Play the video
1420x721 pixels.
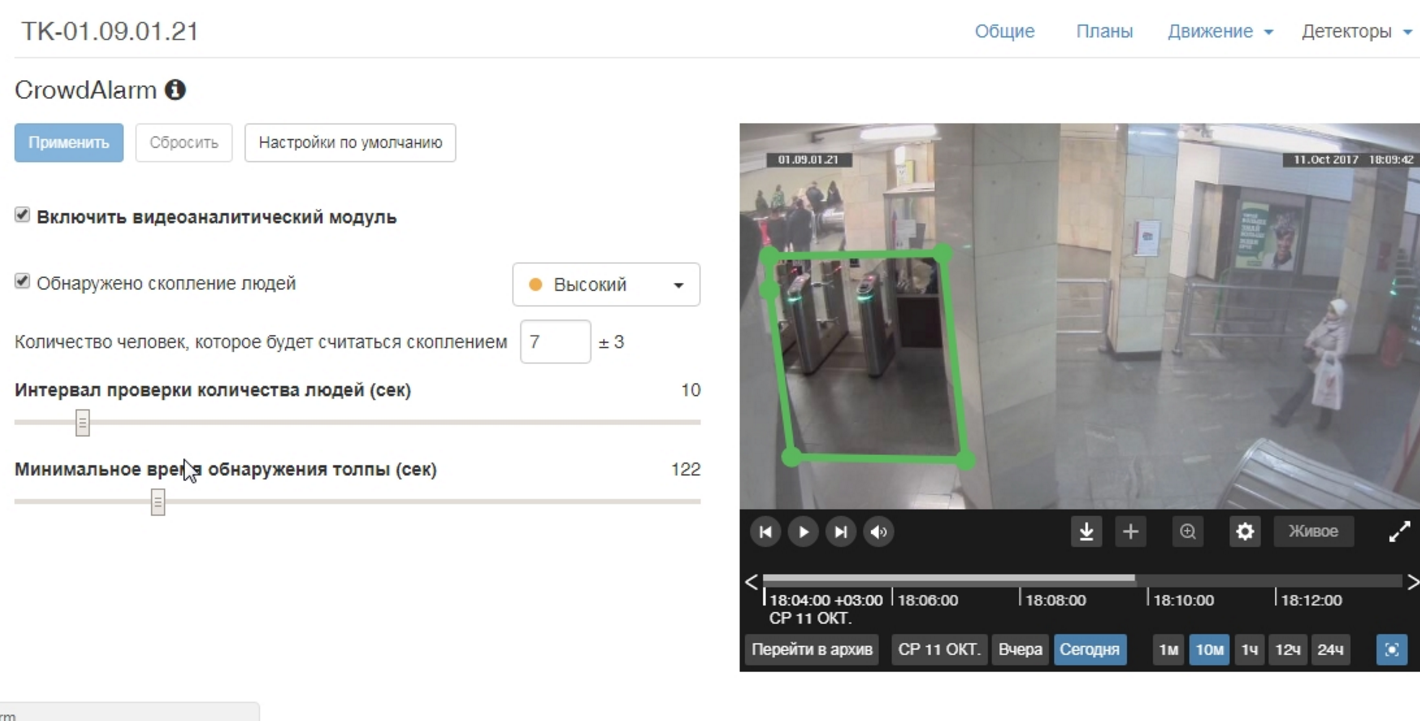[x=803, y=532]
